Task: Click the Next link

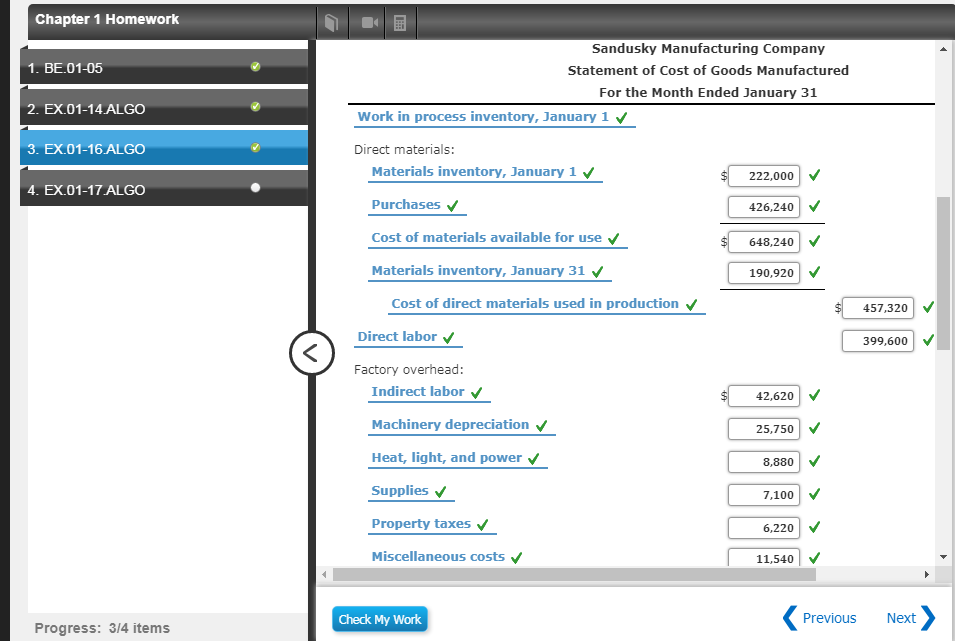Action: coord(900,618)
